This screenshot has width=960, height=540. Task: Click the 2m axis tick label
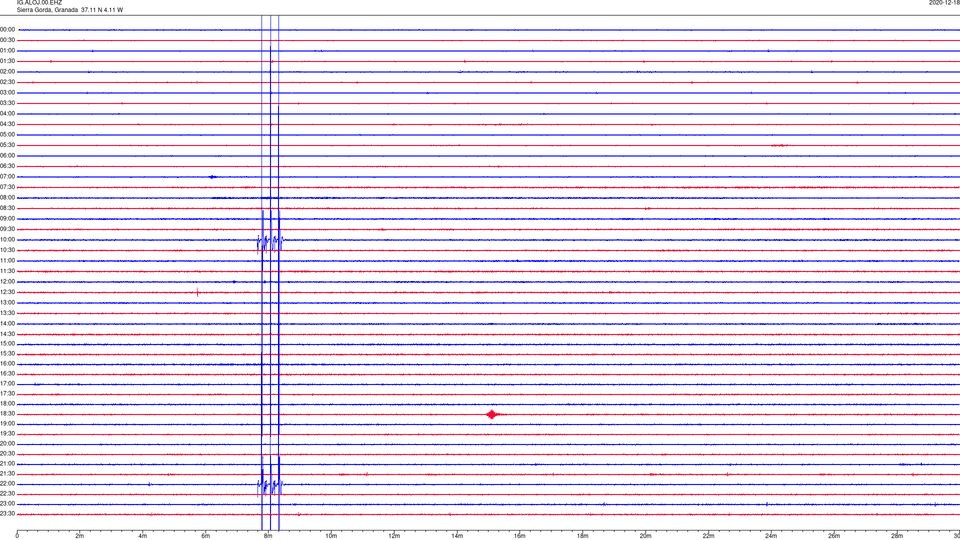80,536
